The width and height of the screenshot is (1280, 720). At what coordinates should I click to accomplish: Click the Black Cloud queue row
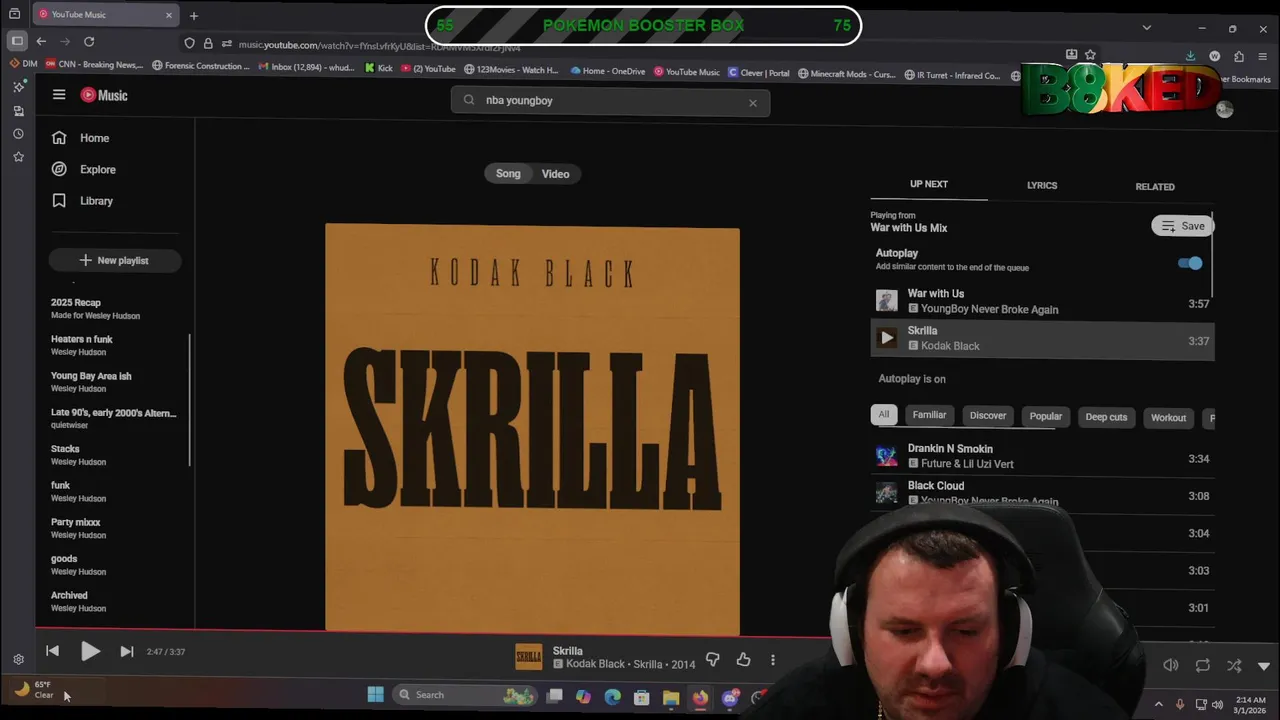pyautogui.click(x=1042, y=494)
